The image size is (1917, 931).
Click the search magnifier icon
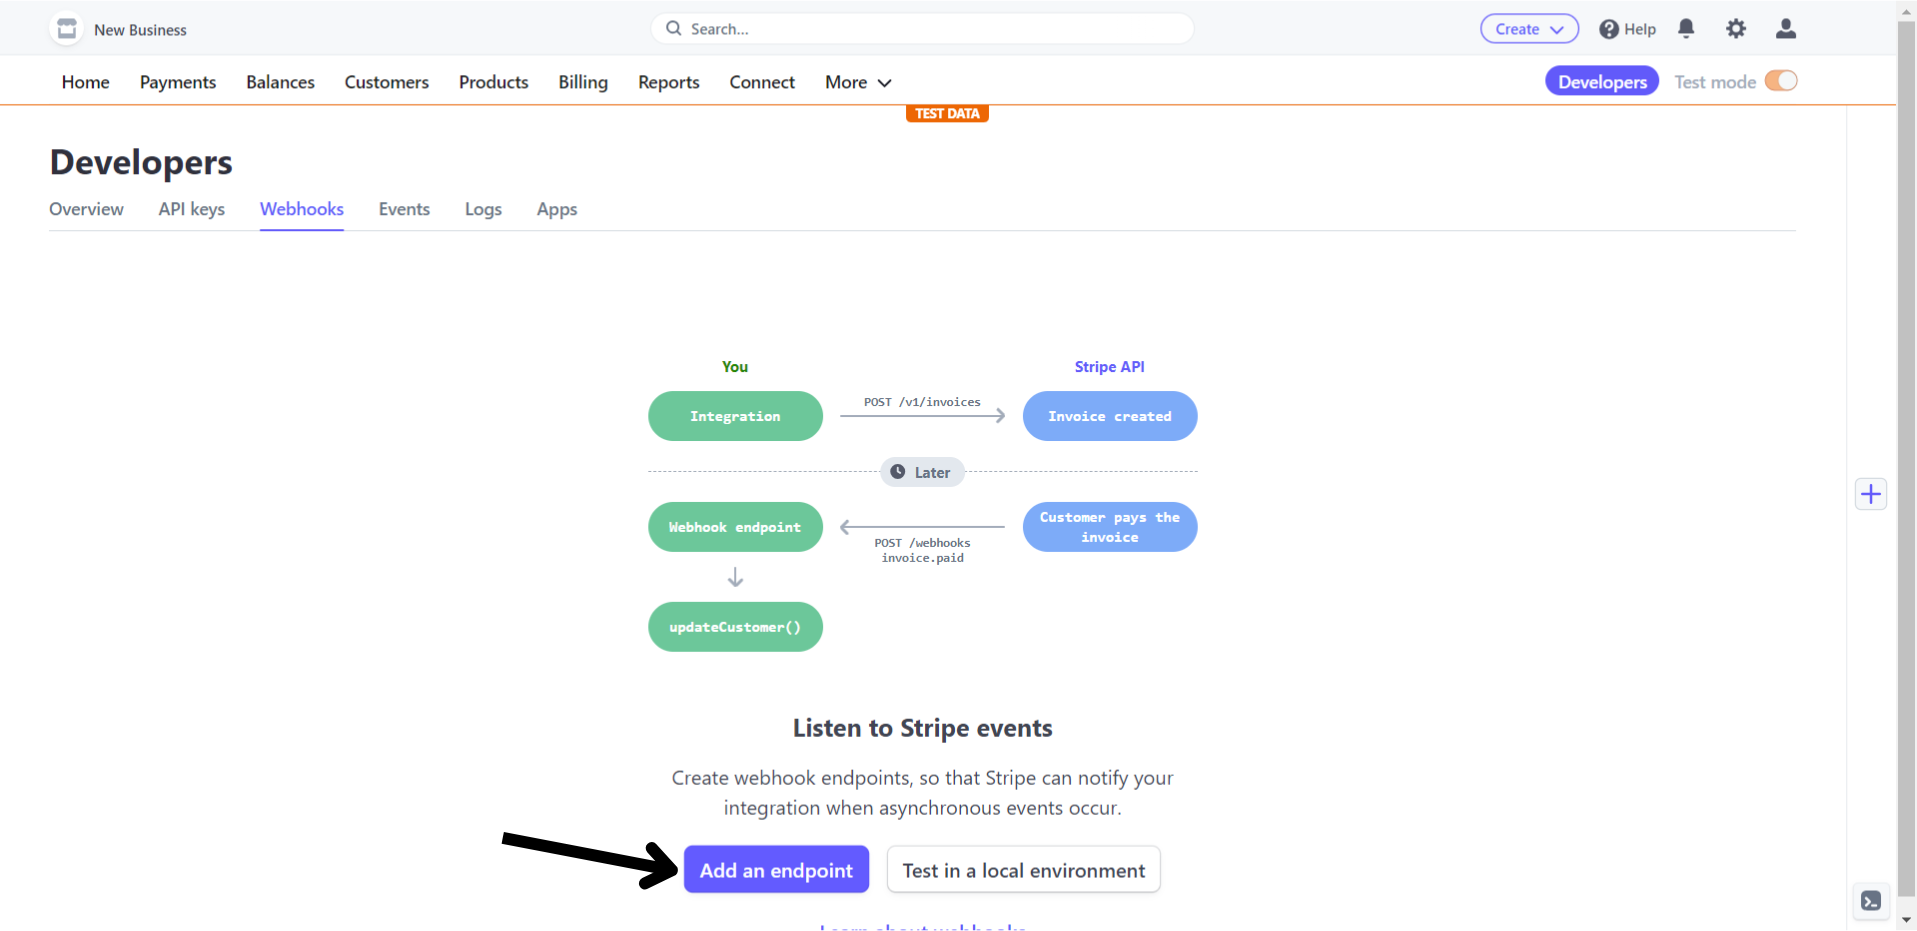tap(674, 29)
